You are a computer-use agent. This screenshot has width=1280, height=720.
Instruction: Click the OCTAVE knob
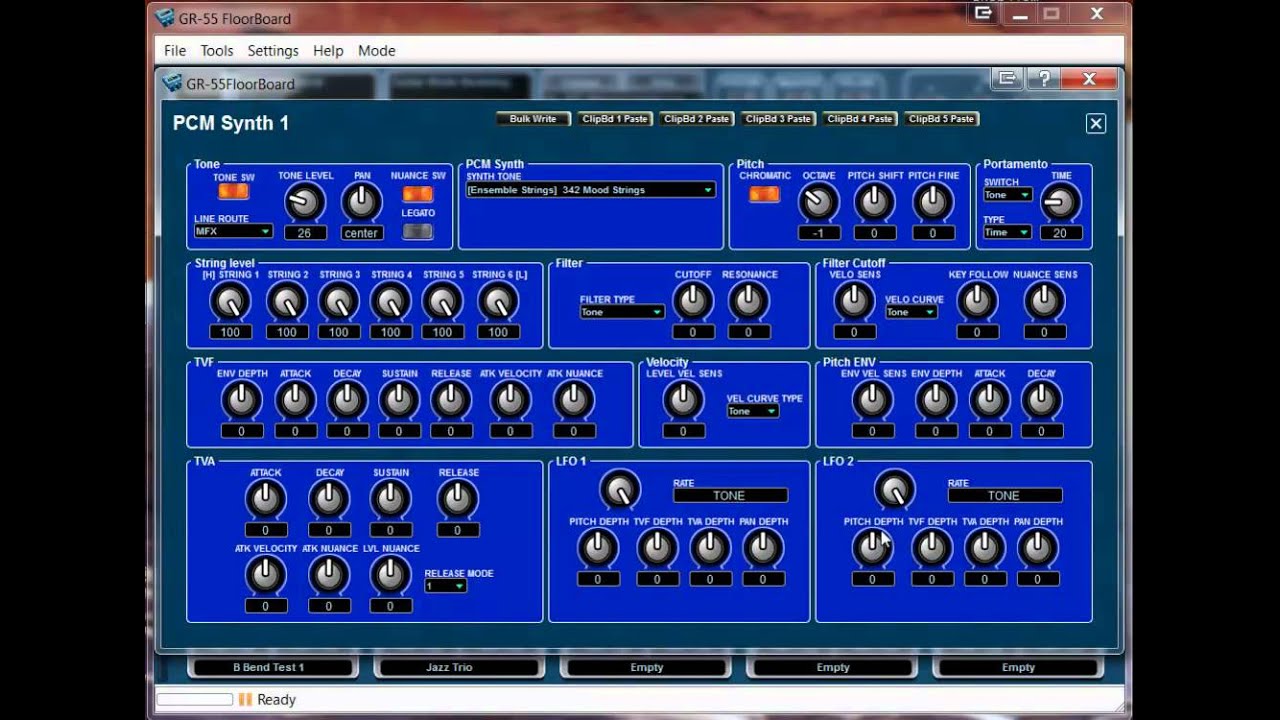[x=818, y=202]
